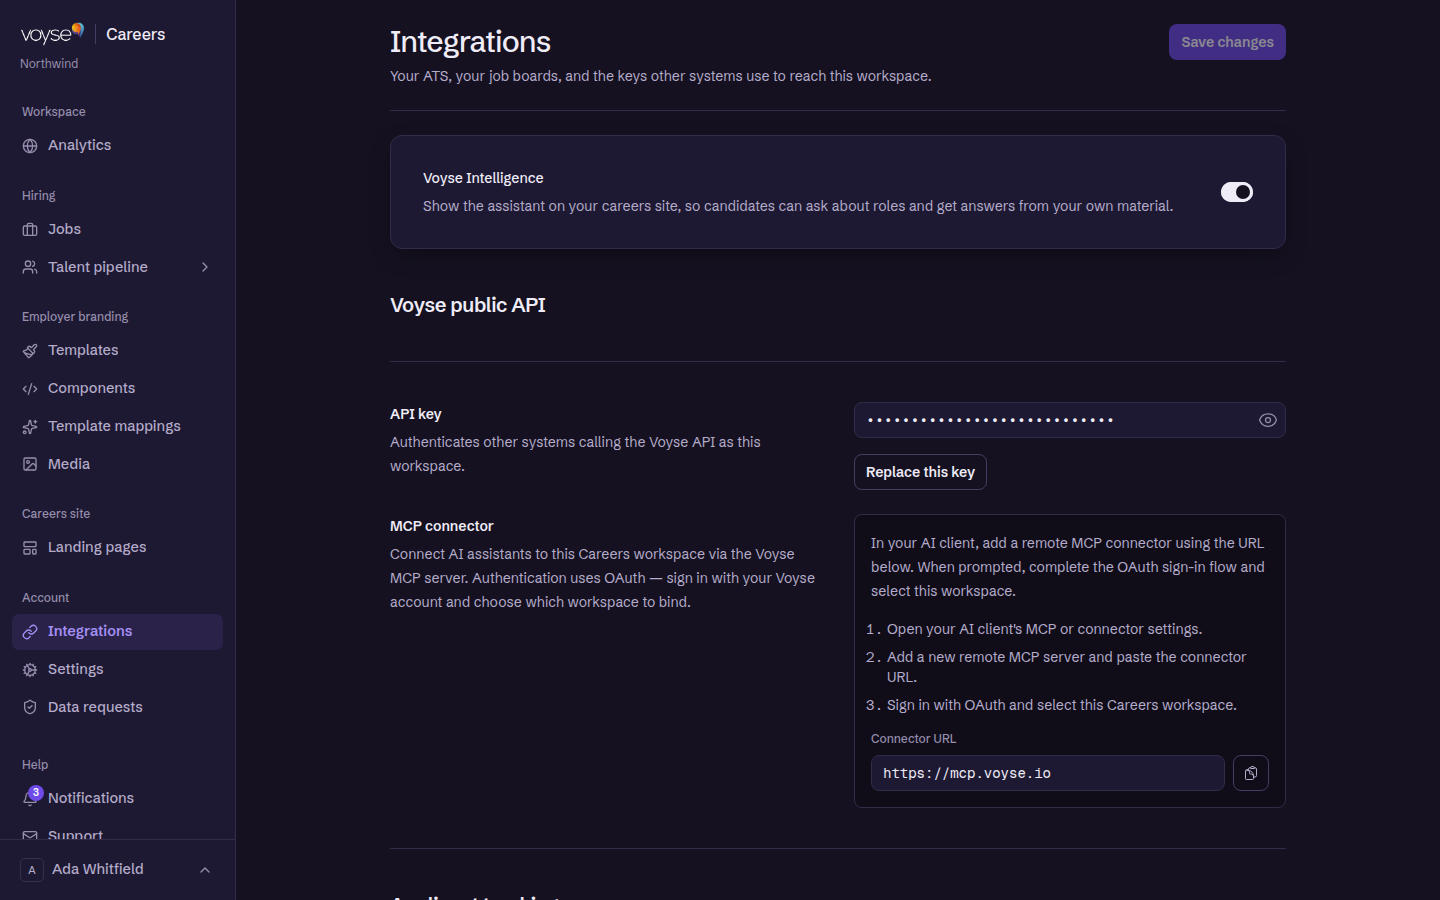Click the Landing pages layout icon

pos(30,548)
